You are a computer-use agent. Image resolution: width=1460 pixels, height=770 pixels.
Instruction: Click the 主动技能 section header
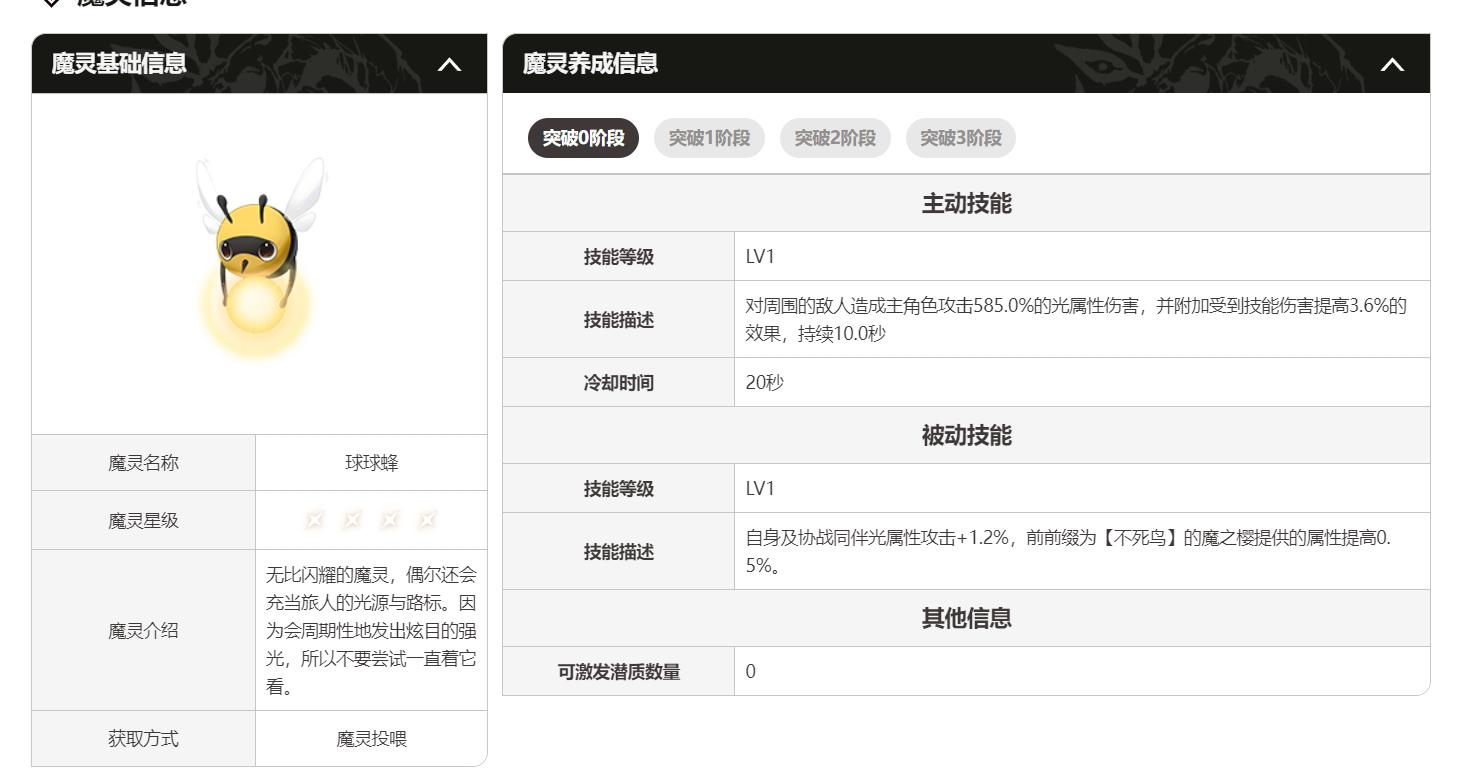pyautogui.click(x=966, y=204)
